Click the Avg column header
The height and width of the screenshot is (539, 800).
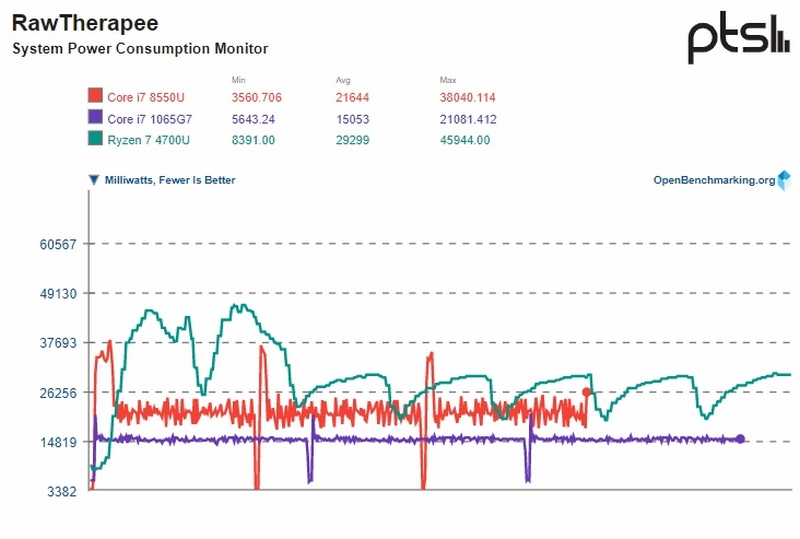tap(343, 80)
